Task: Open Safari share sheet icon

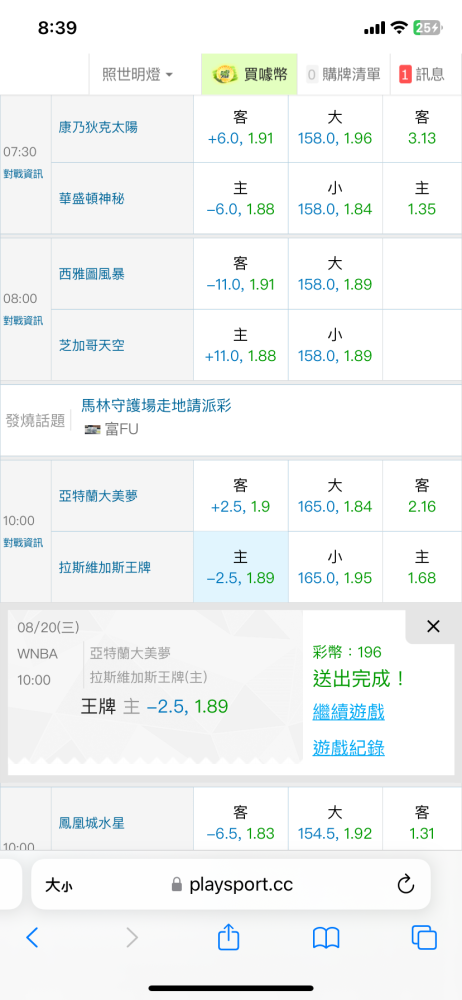Action: 228,937
